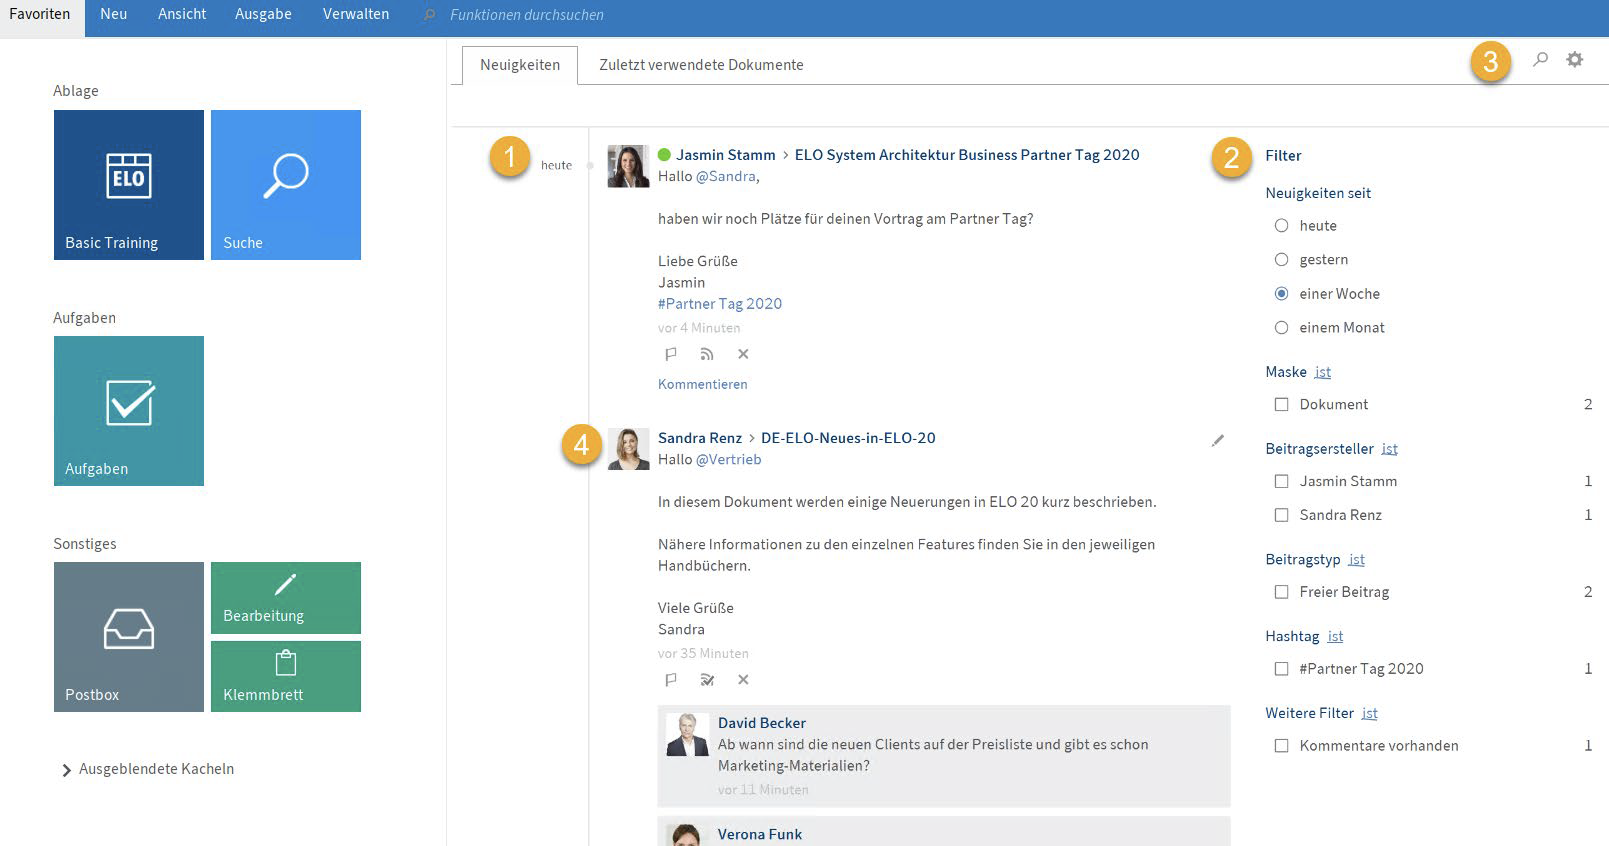Select the 'einem Monat' filter option
This screenshot has height=846, width=1609.
click(x=1281, y=328)
